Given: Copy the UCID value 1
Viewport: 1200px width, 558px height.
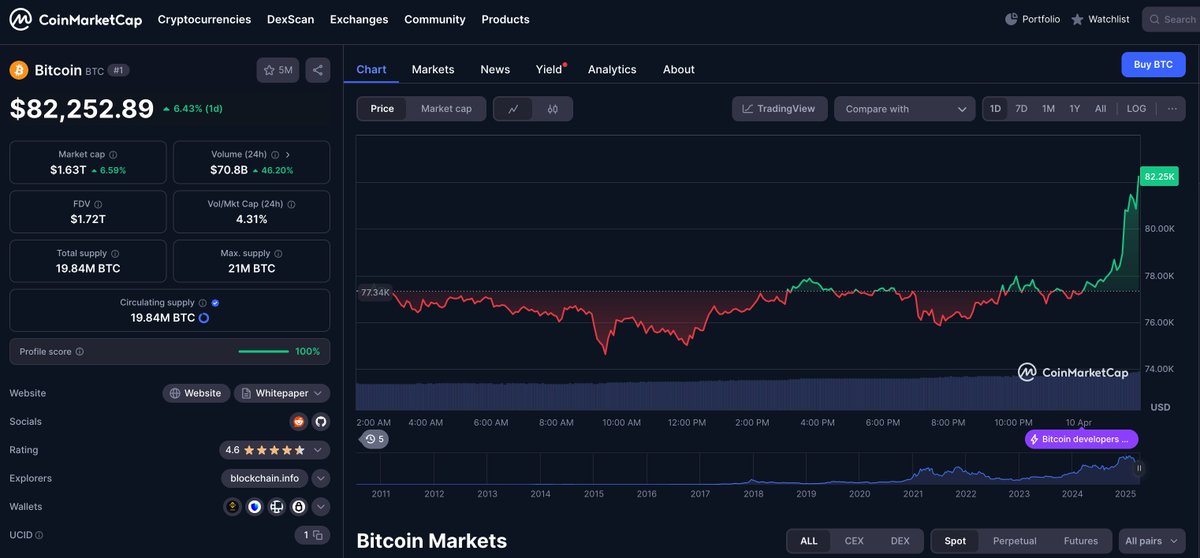Looking at the screenshot, I should tap(318, 536).
